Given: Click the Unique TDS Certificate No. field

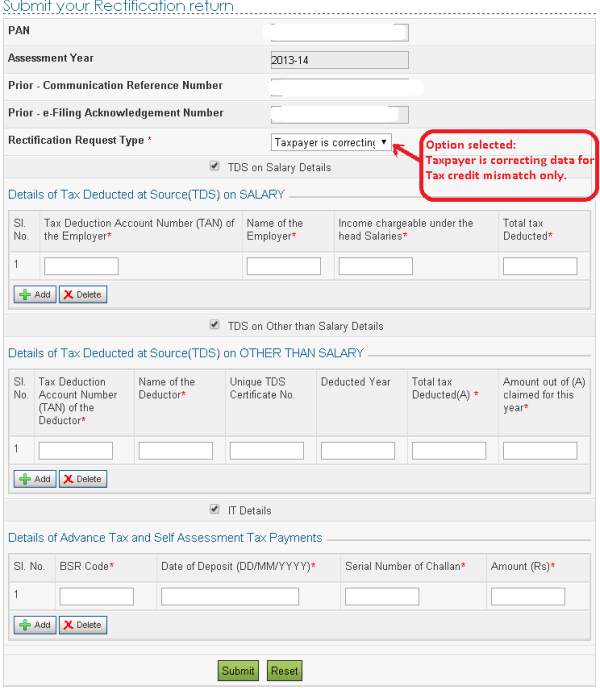Looking at the screenshot, I should (266, 451).
